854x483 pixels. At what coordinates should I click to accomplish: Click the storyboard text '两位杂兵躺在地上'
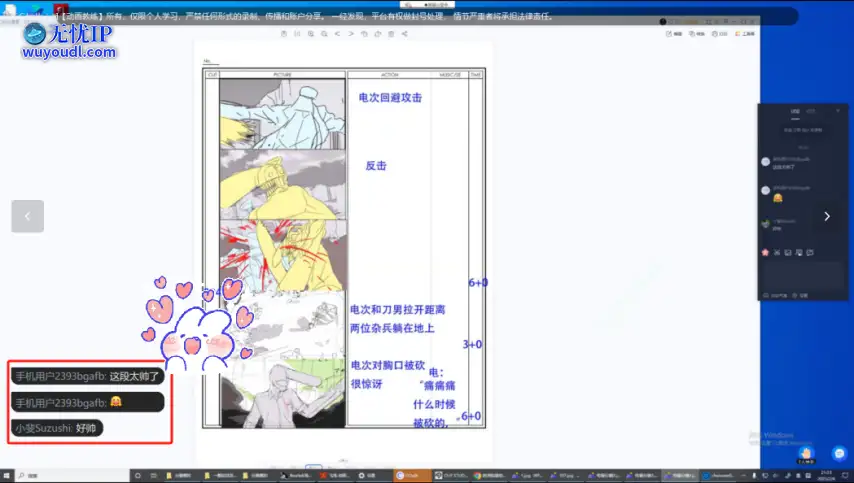[392, 328]
